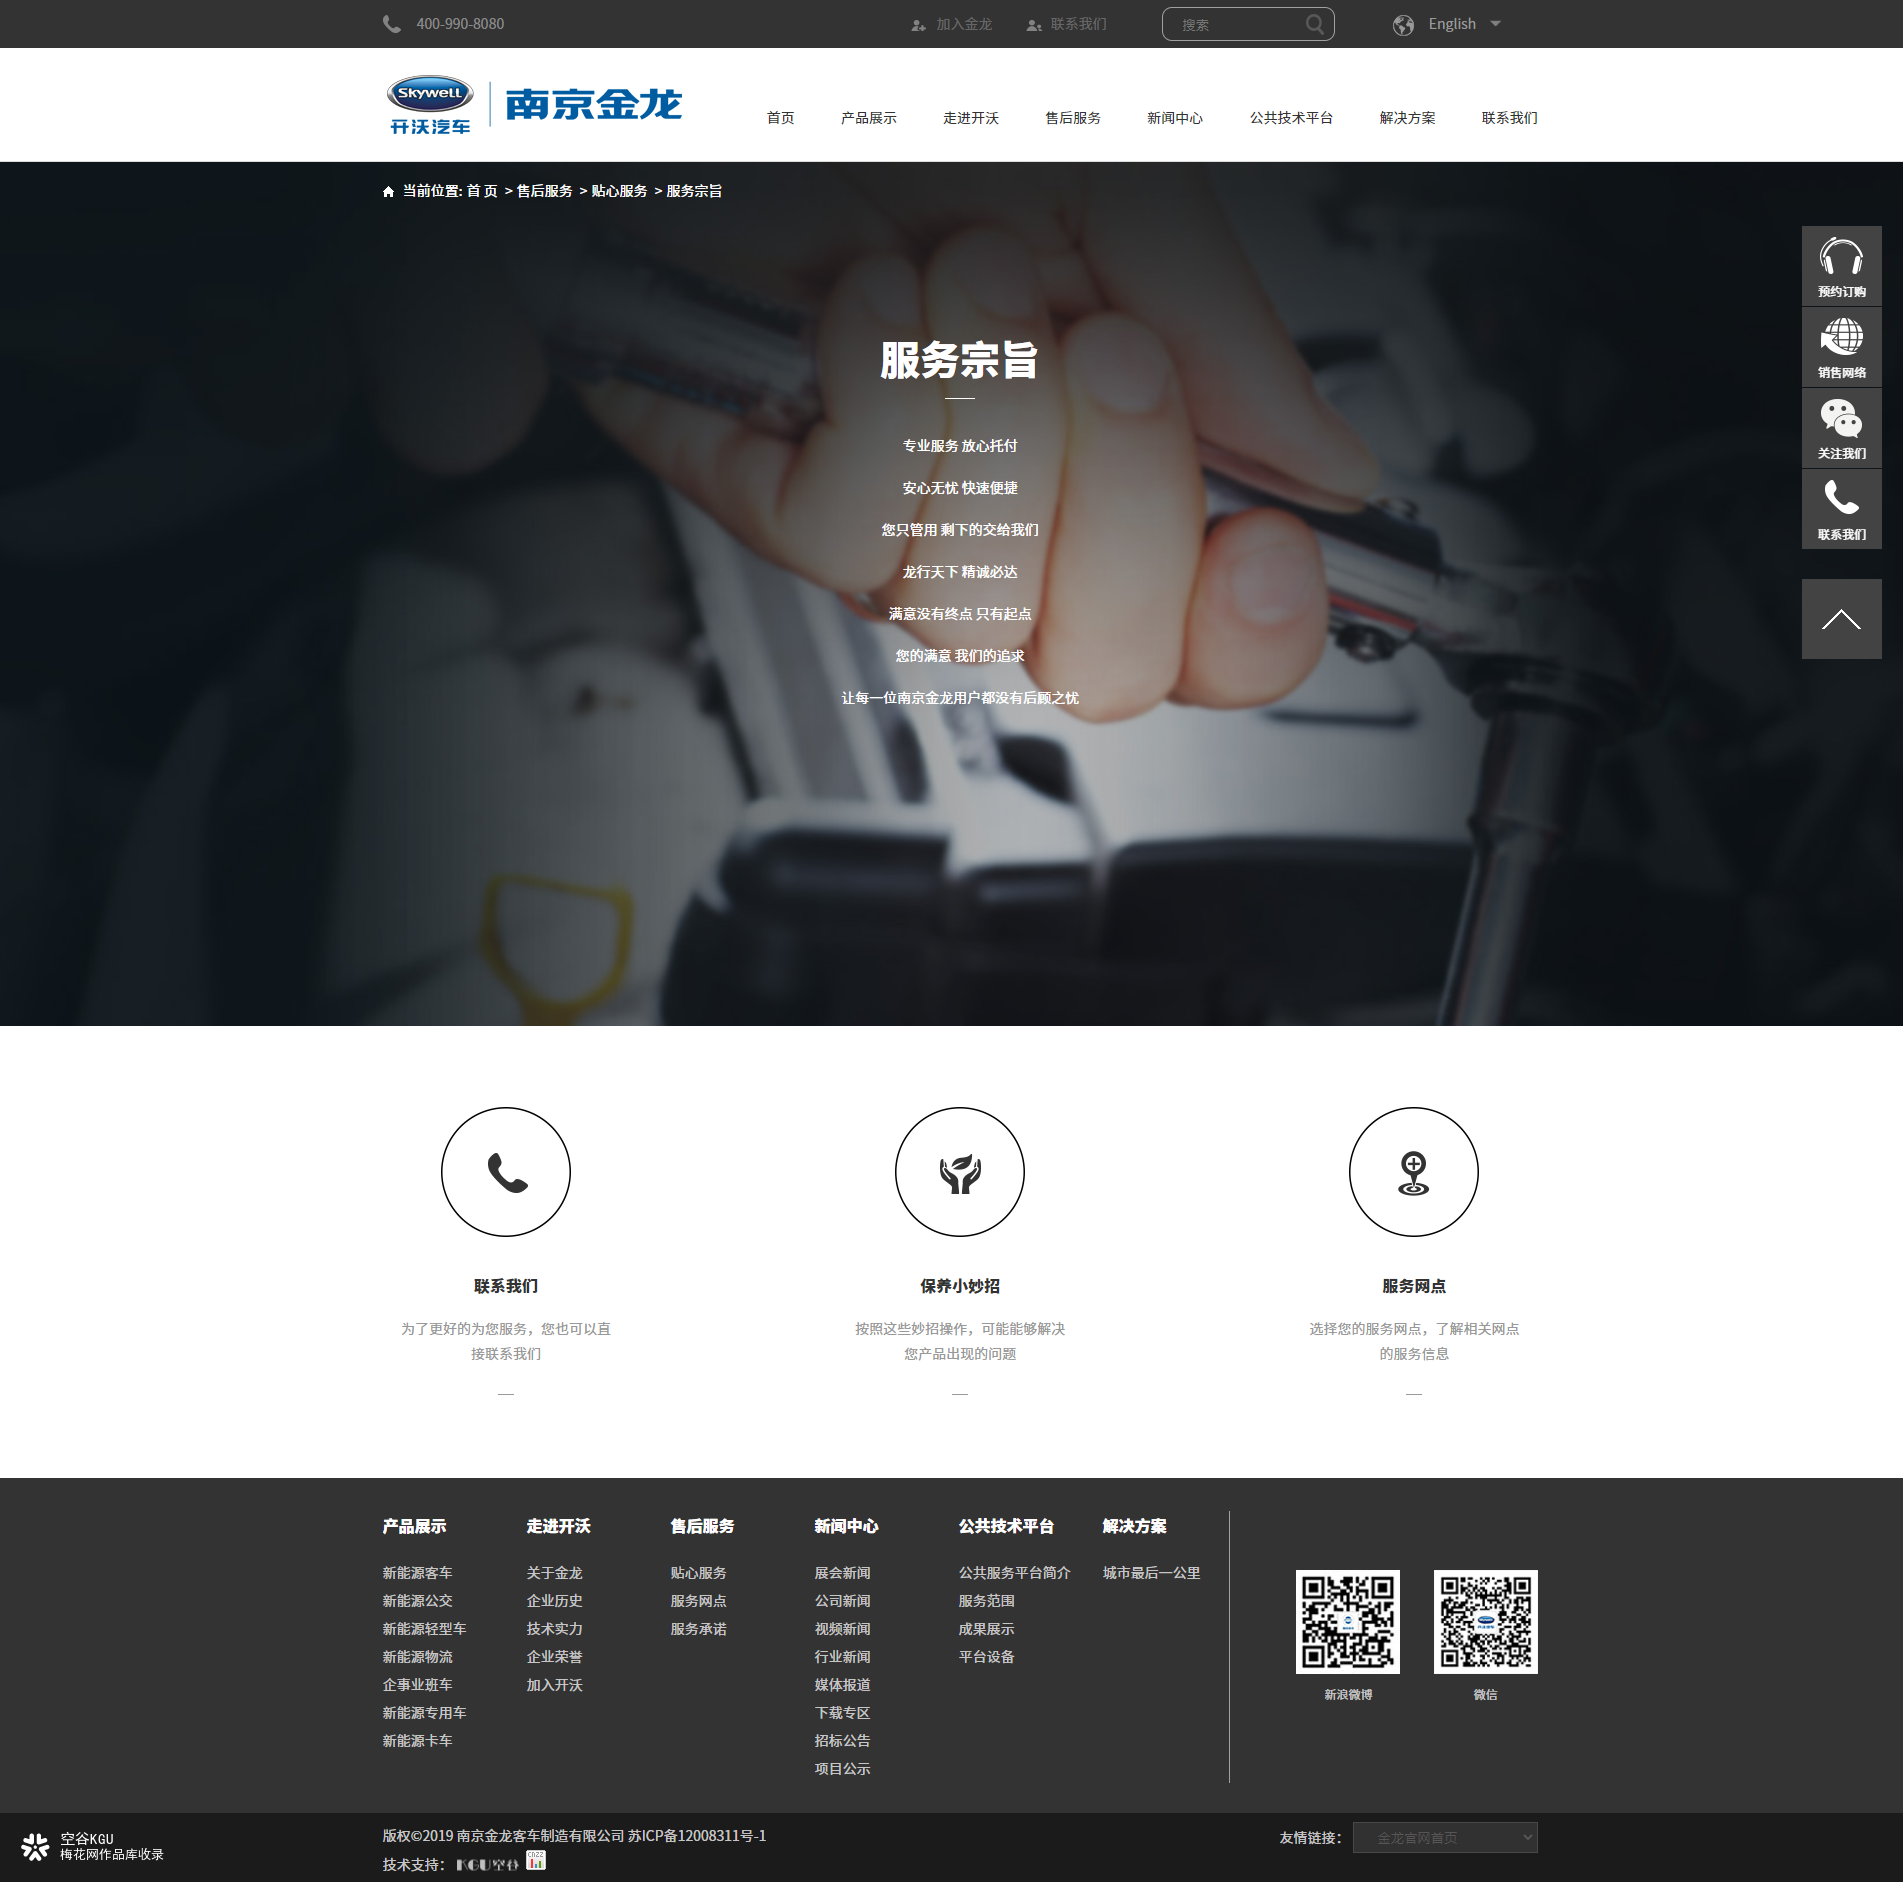Click the footer link 服务承诺
1903x1882 pixels.
(699, 1629)
